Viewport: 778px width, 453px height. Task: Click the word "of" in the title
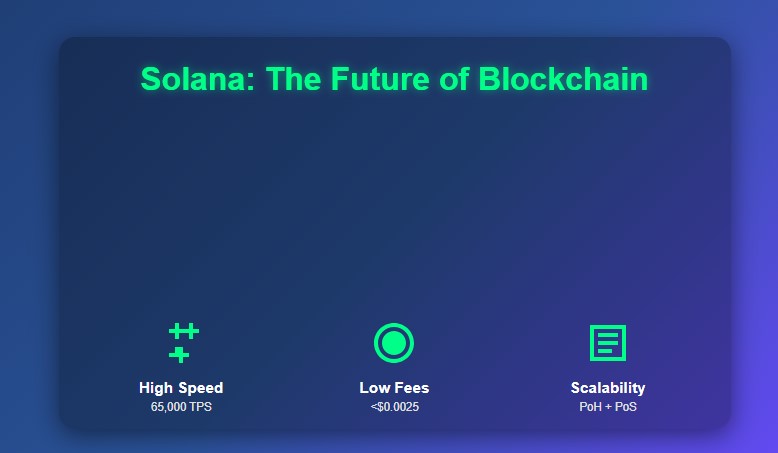point(455,80)
